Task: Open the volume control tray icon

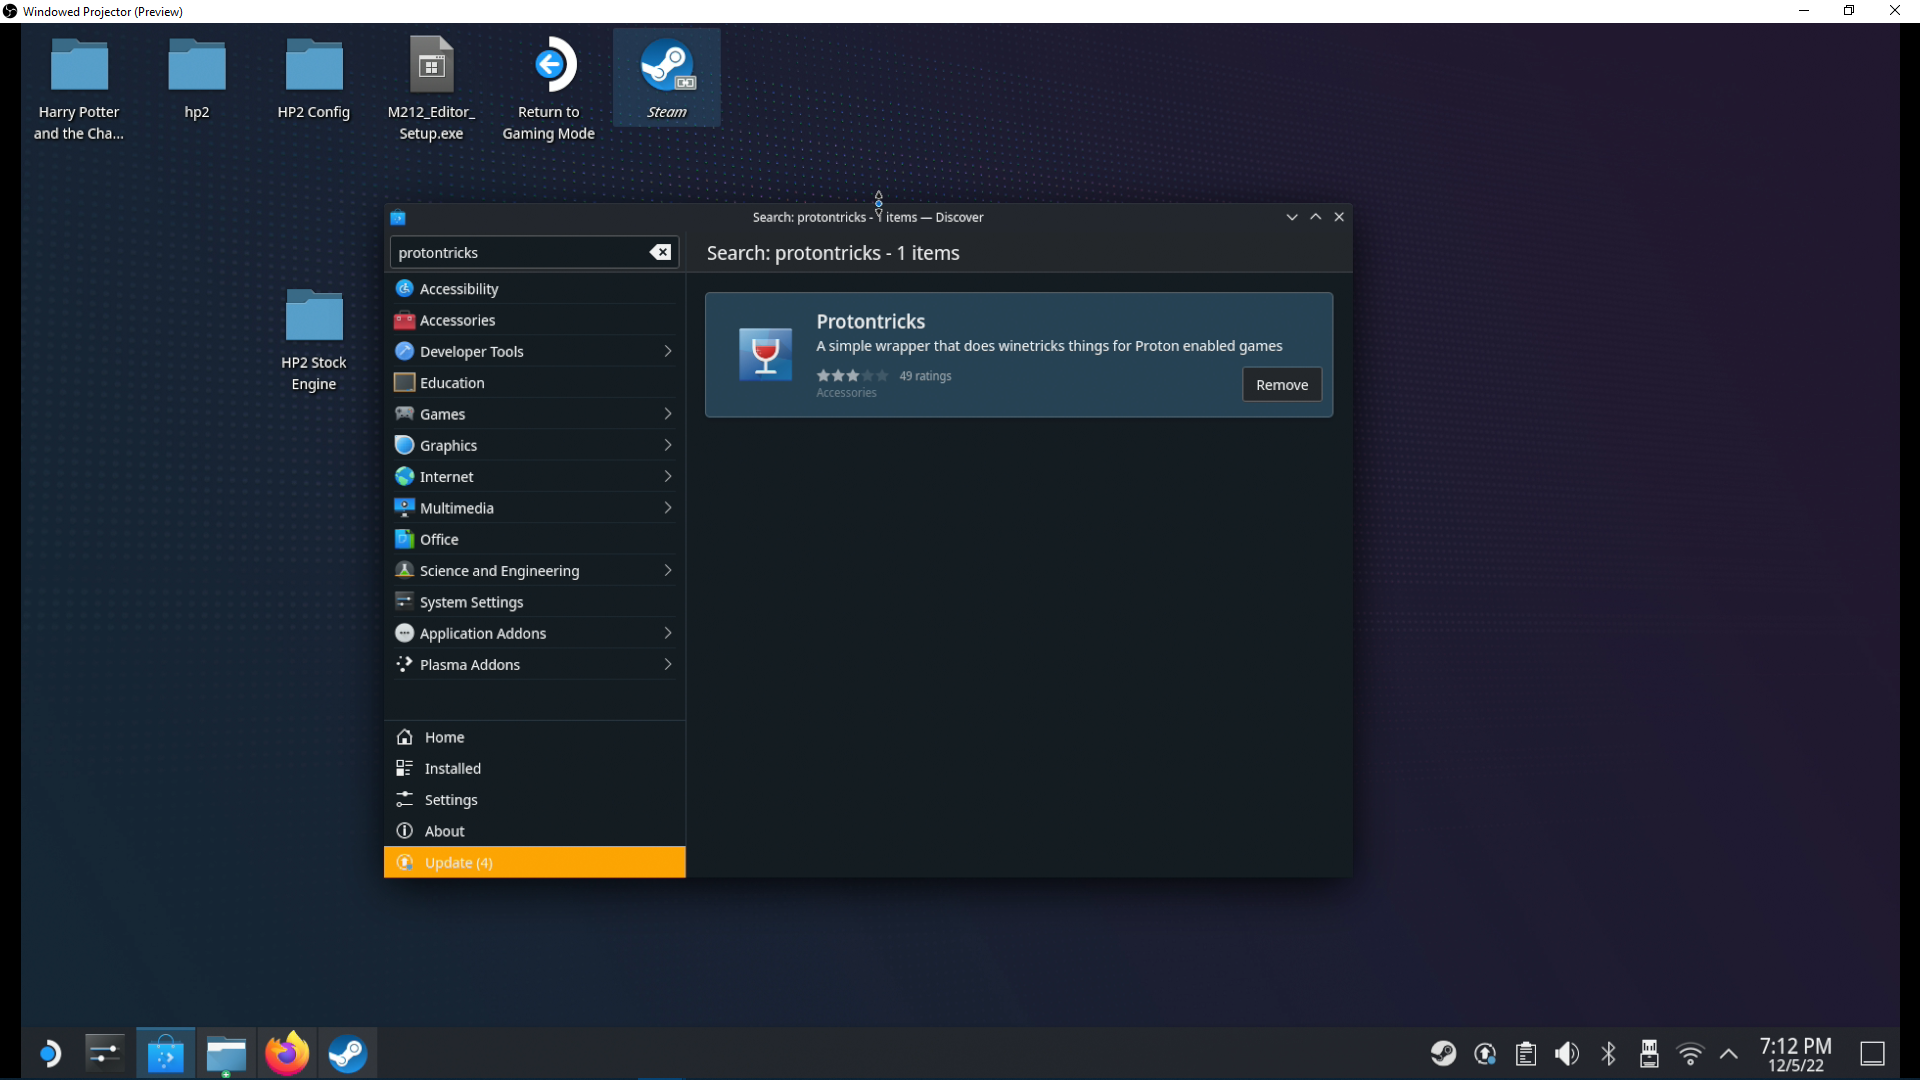Action: tap(1567, 1053)
